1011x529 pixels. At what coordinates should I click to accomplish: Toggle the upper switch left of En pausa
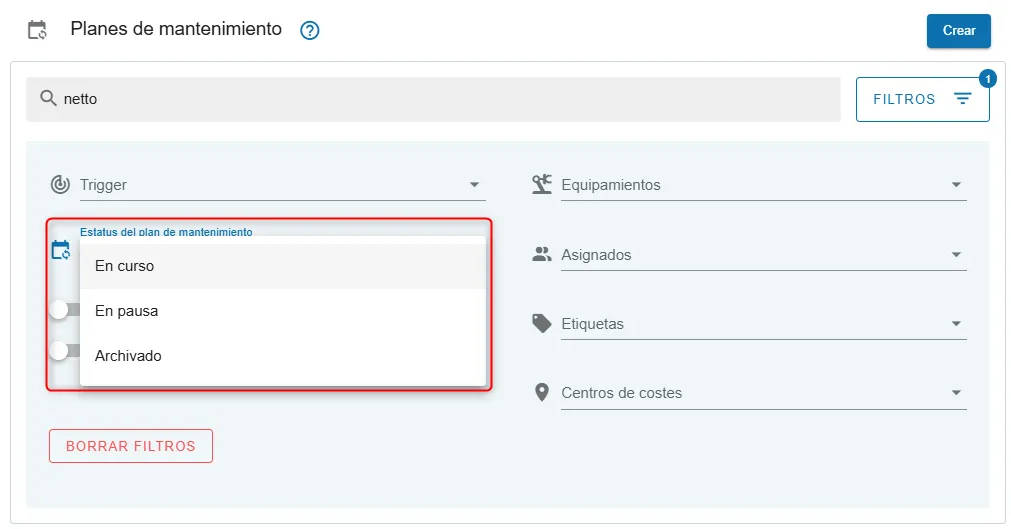[x=62, y=310]
